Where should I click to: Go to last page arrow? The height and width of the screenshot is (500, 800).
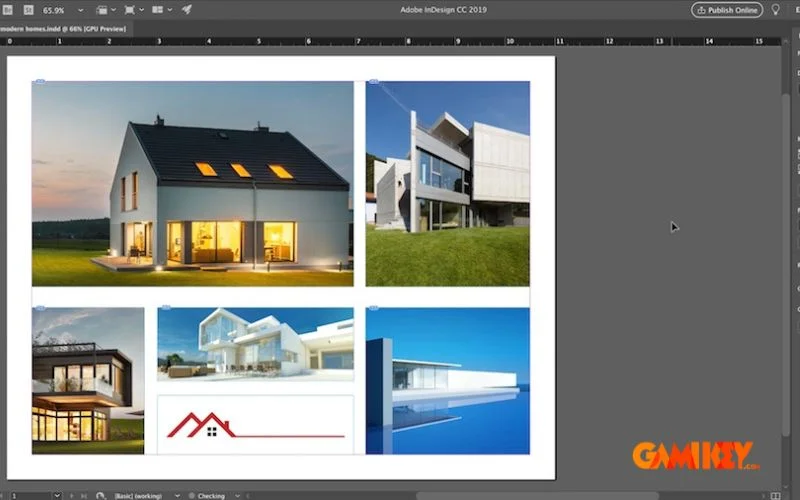84,496
